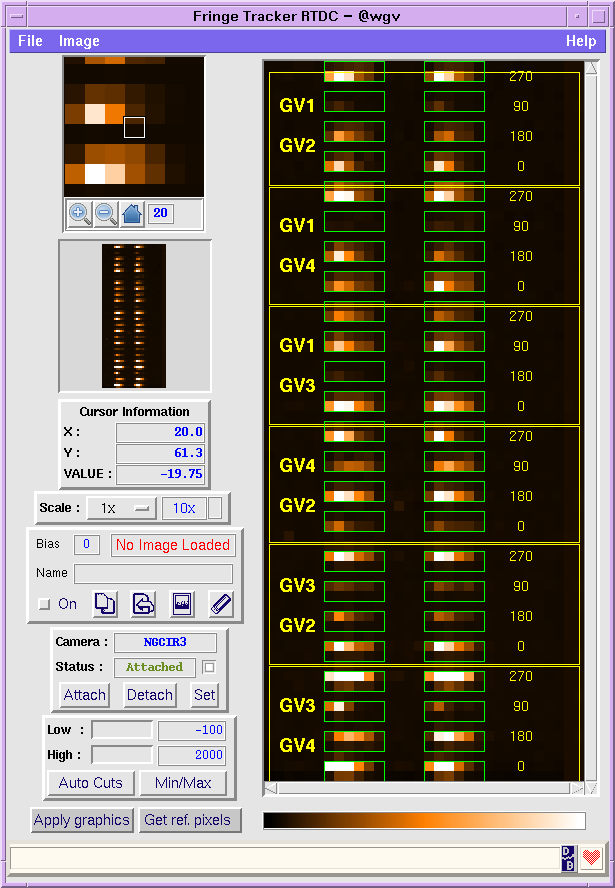615x888 pixels.
Task: Click the bias eraser clear icon
Action: pos(220,603)
